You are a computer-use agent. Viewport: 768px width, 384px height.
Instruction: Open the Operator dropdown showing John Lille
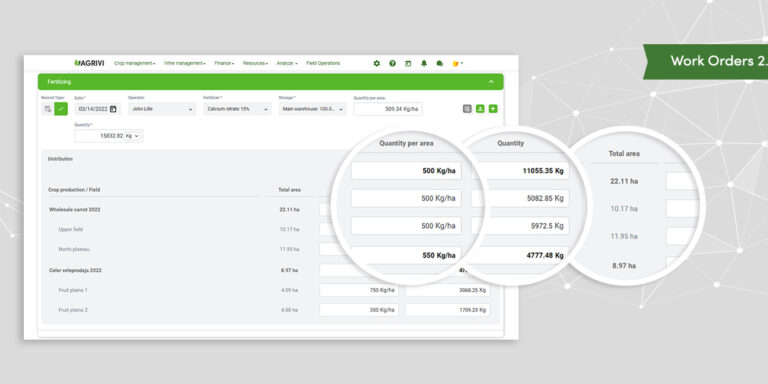click(x=162, y=109)
